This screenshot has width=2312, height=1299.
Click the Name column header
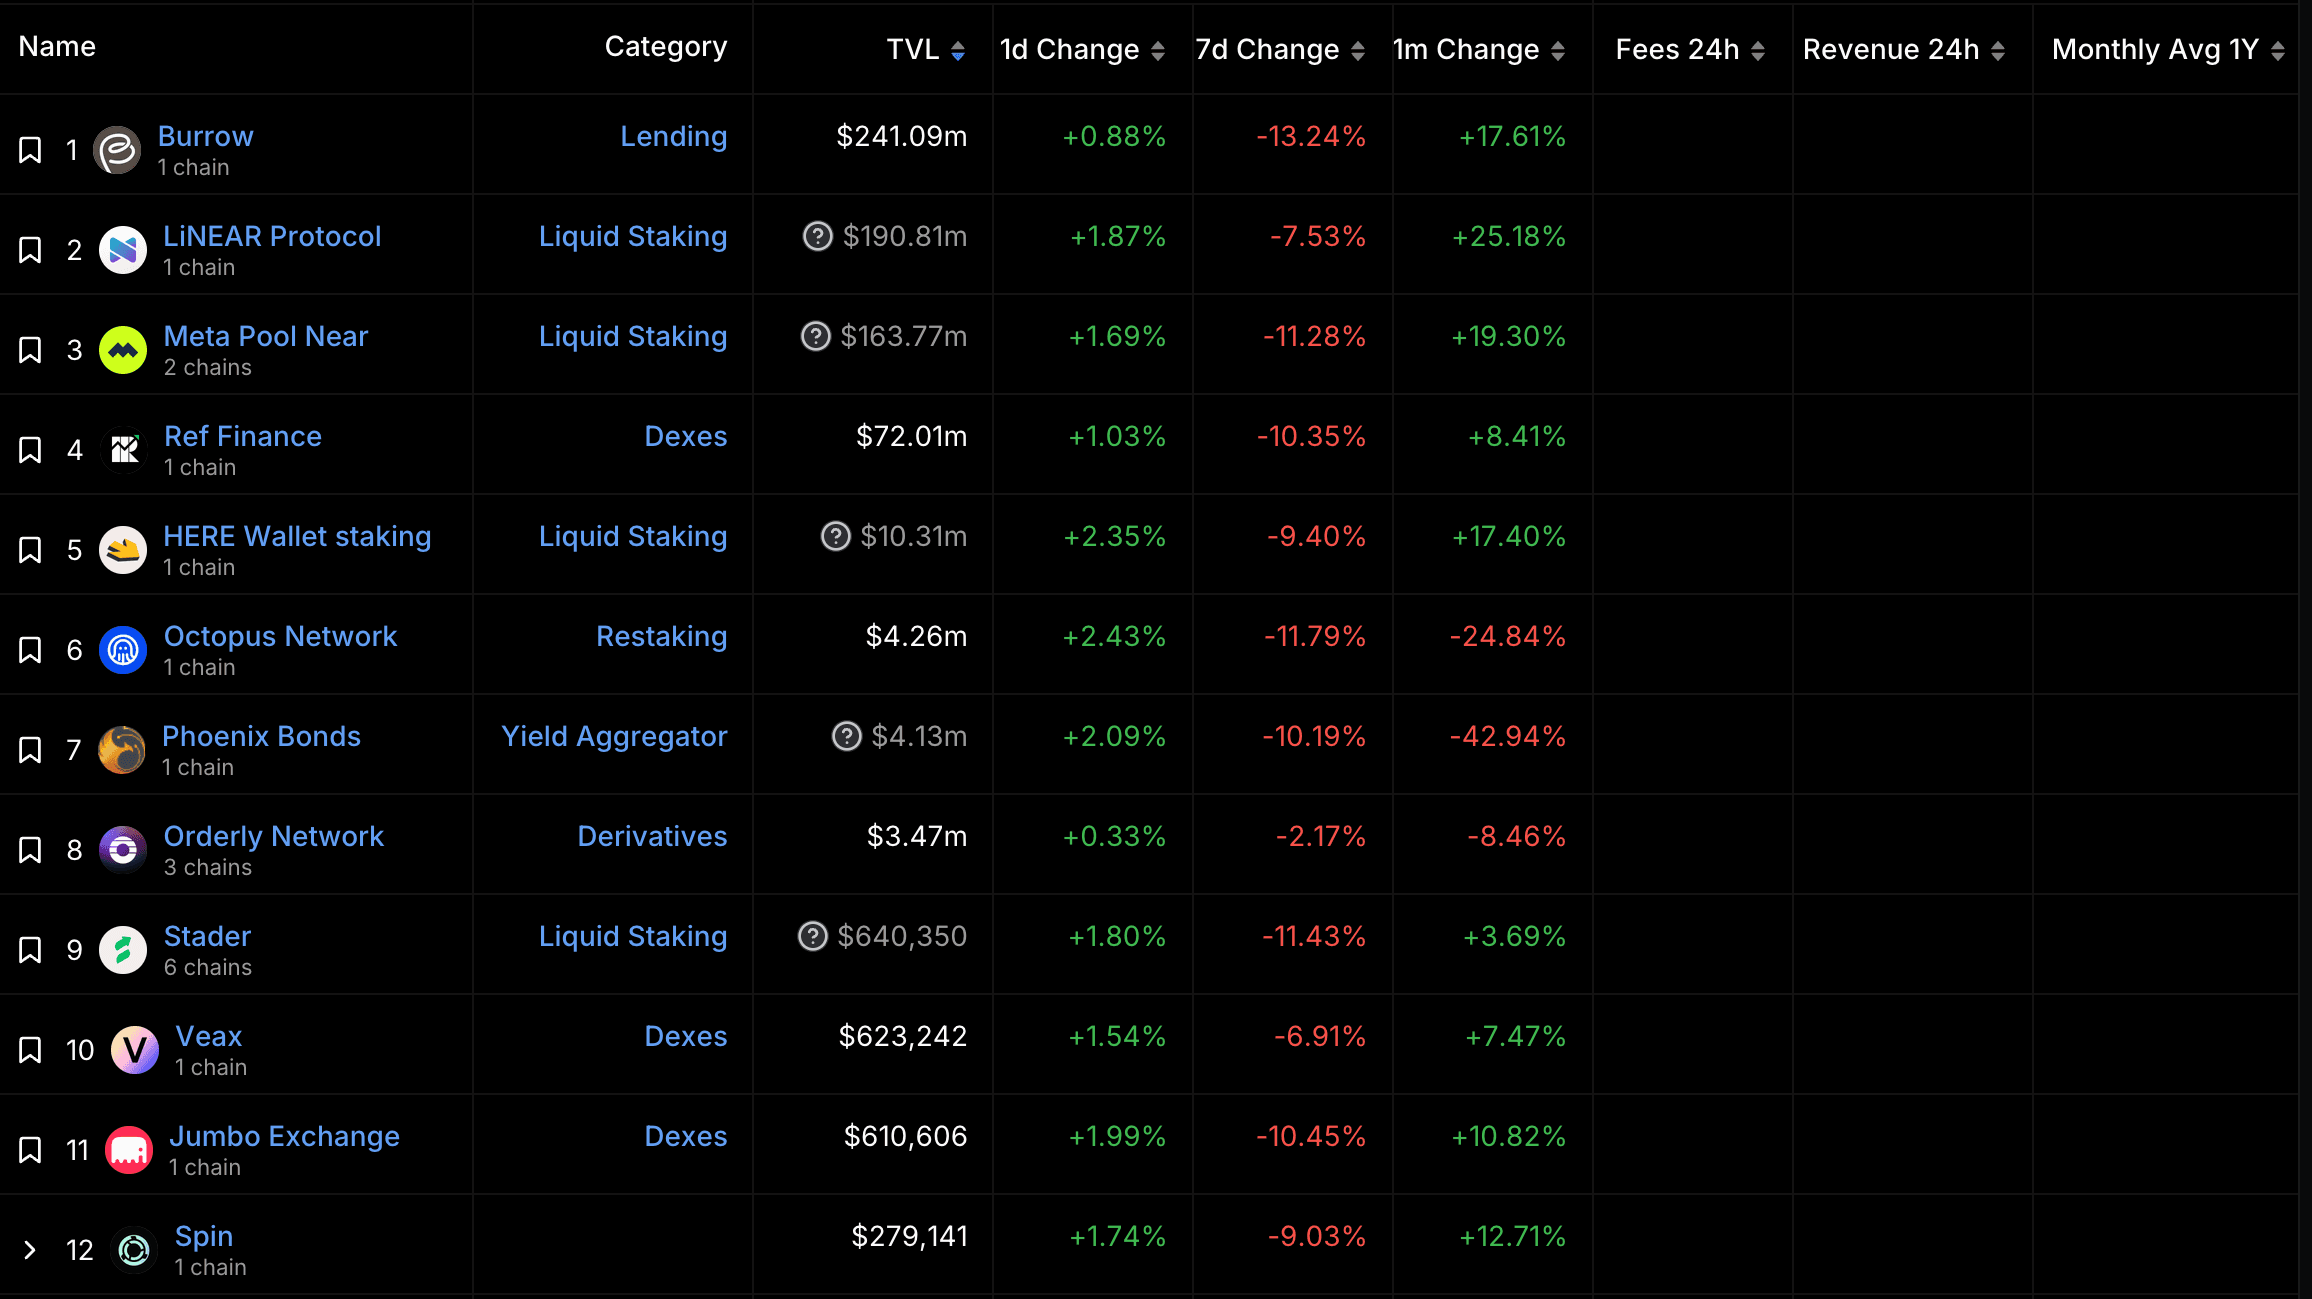[x=57, y=46]
